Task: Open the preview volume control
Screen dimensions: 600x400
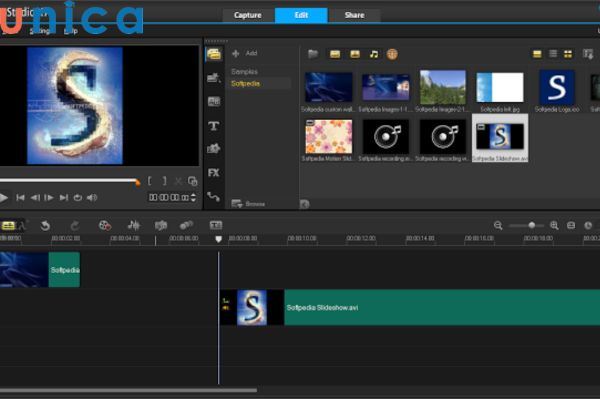Action: [92, 198]
